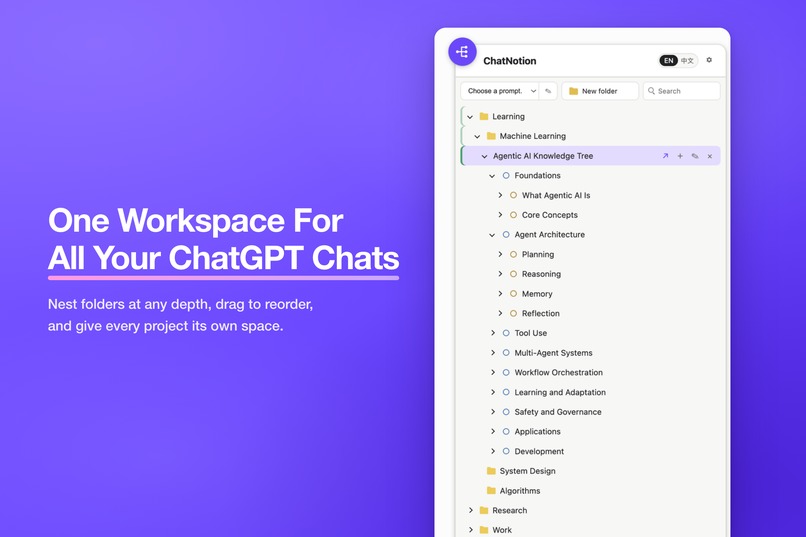Click the New folder button's folder icon

click(x=574, y=91)
